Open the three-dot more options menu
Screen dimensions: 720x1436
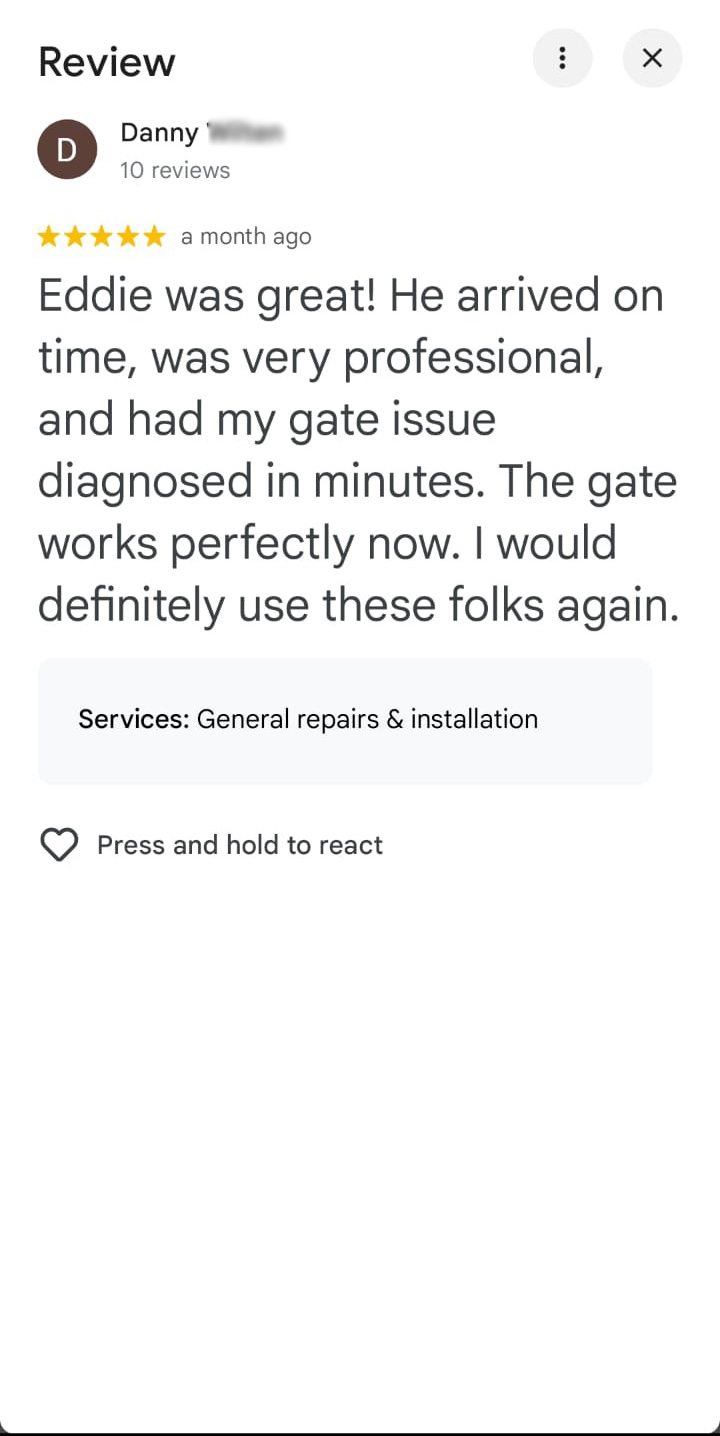562,59
